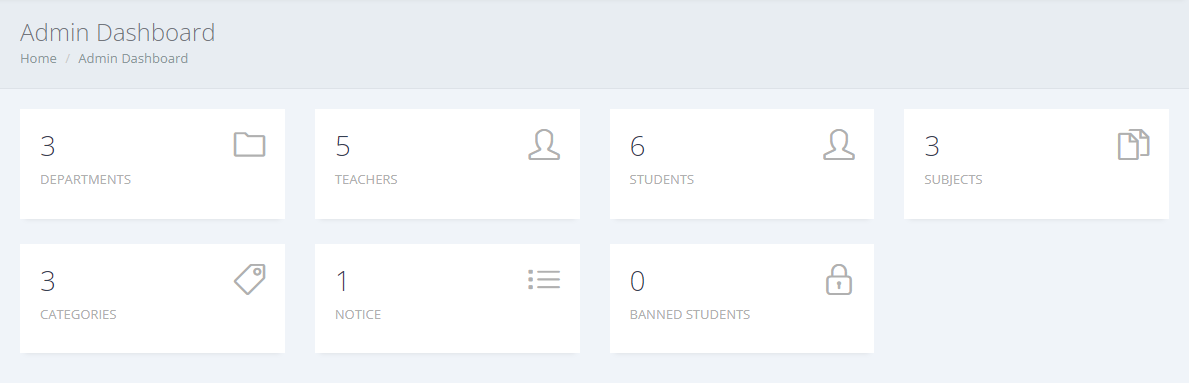Open the Home breadcrumb link
The width and height of the screenshot is (1189, 383).
coord(38,58)
